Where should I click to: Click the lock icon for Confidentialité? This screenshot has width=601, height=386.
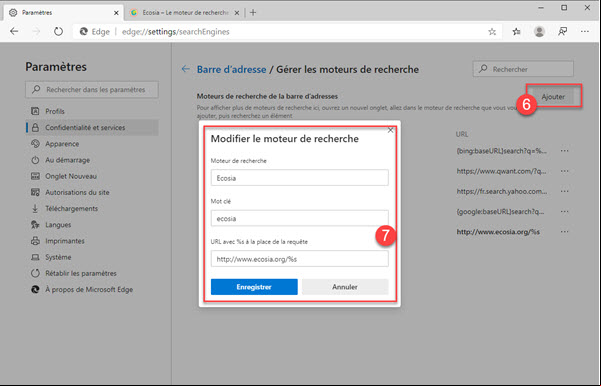[x=35, y=128]
